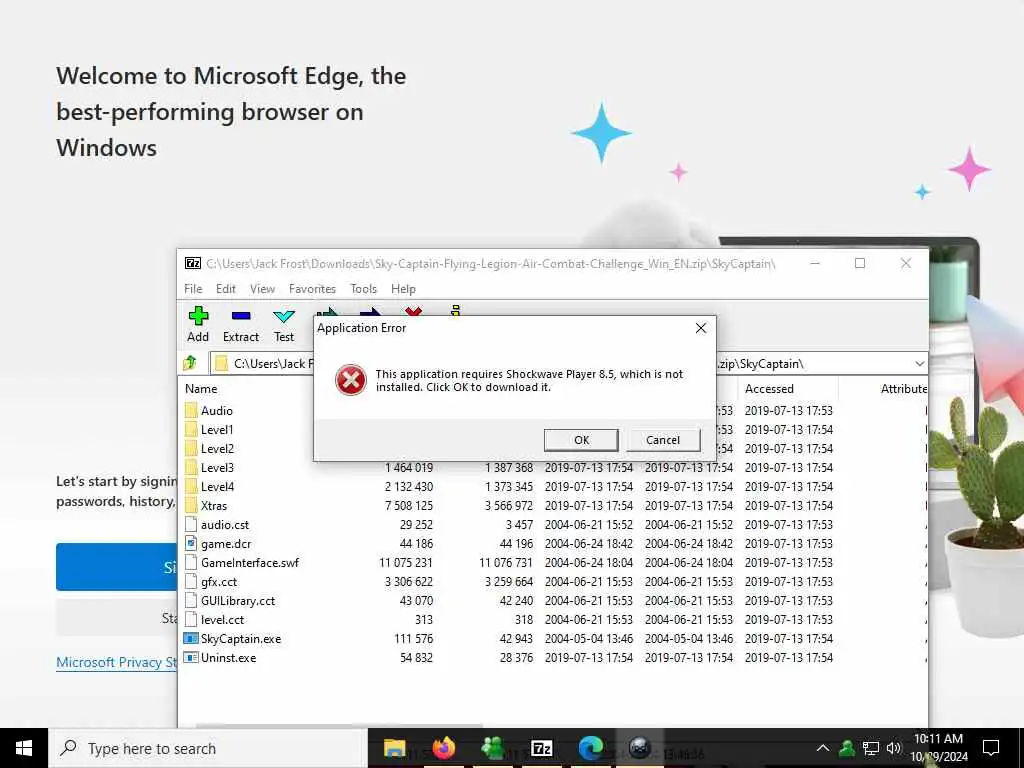Select the Level4 folder icon
1024x768 pixels.
(x=191, y=486)
